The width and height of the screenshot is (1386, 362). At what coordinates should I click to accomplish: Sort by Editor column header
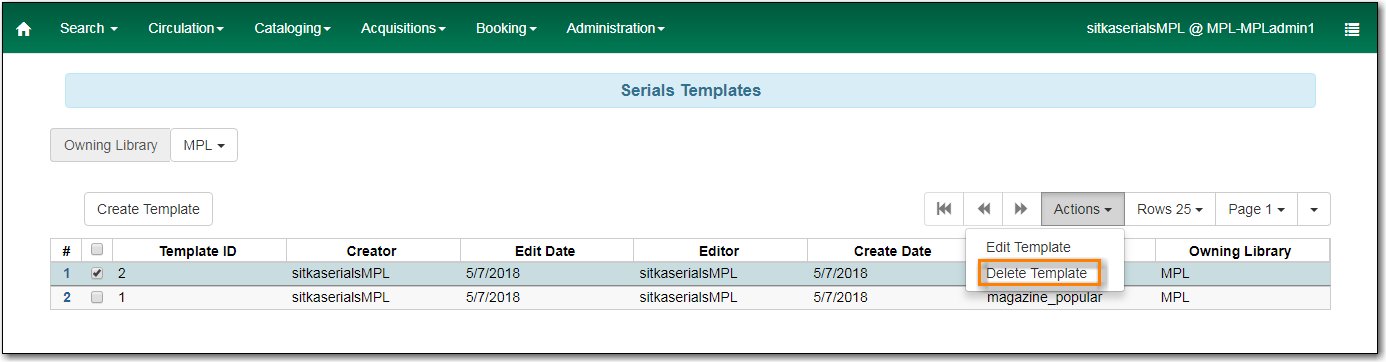click(x=719, y=251)
